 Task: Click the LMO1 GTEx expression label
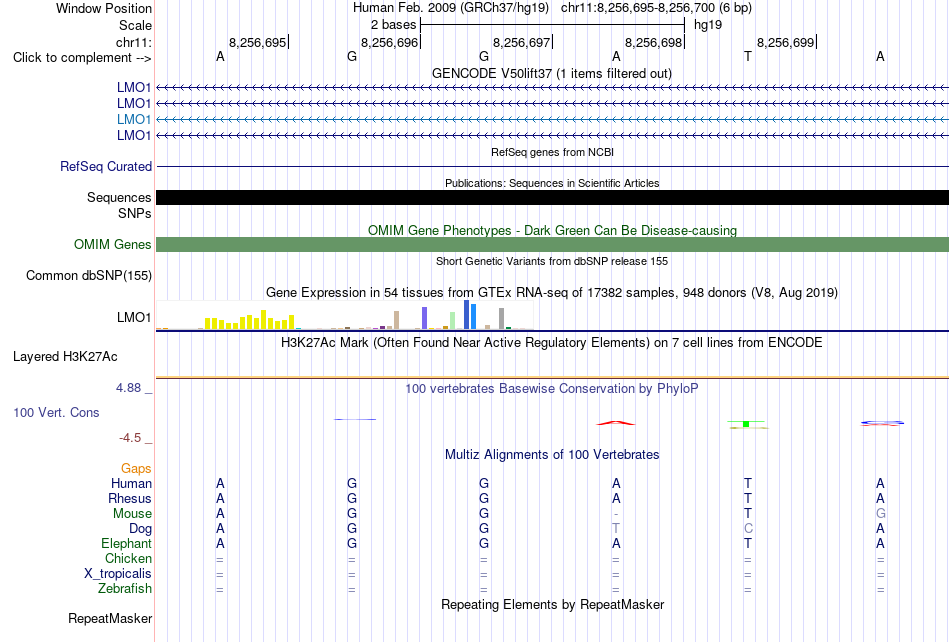click(x=134, y=317)
